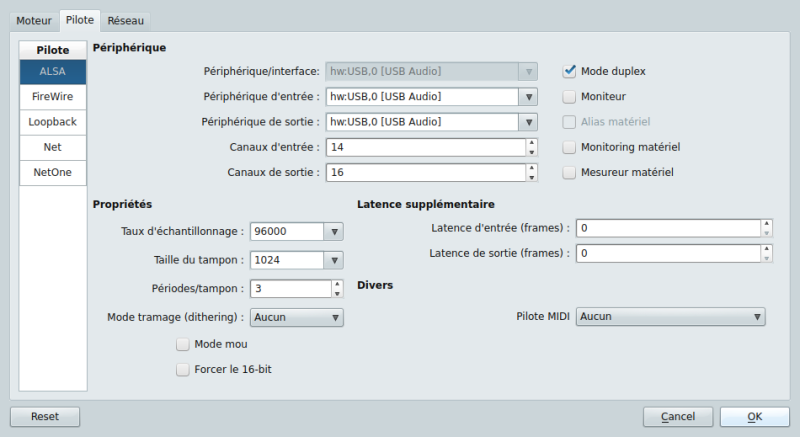This screenshot has height=437, width=800.
Task: Increase the Canaux d'entrée value with up arrow
Action: point(531,142)
